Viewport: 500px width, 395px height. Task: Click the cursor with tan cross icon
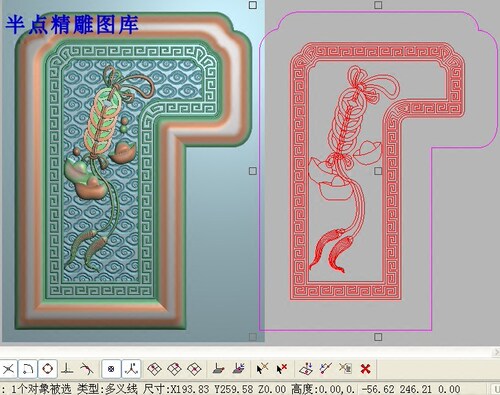pyautogui.click(x=262, y=369)
